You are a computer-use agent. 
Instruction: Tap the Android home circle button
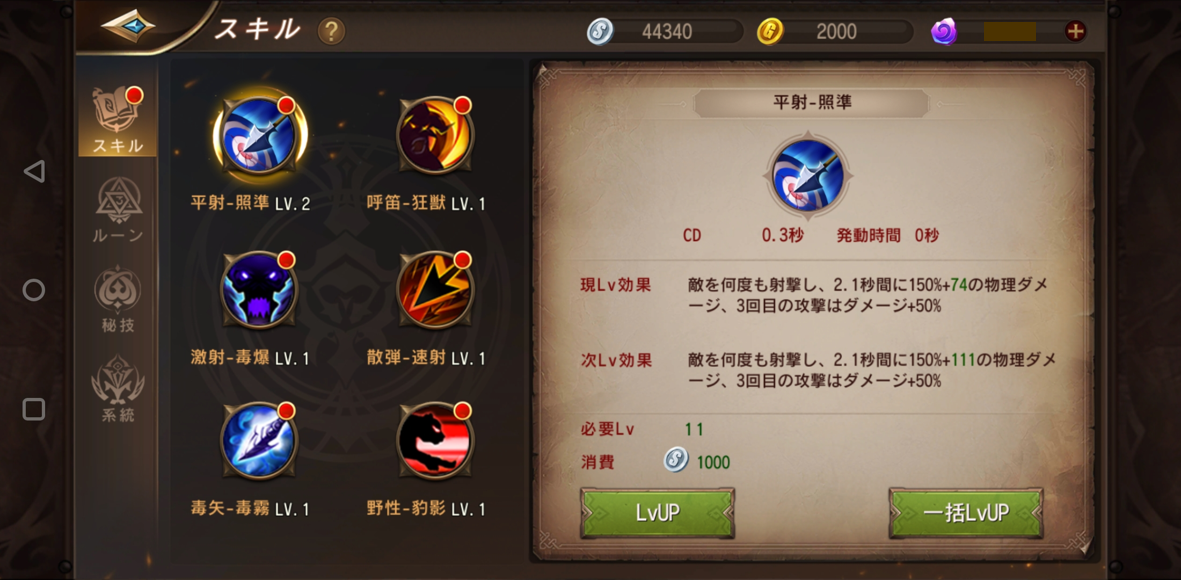click(x=34, y=290)
